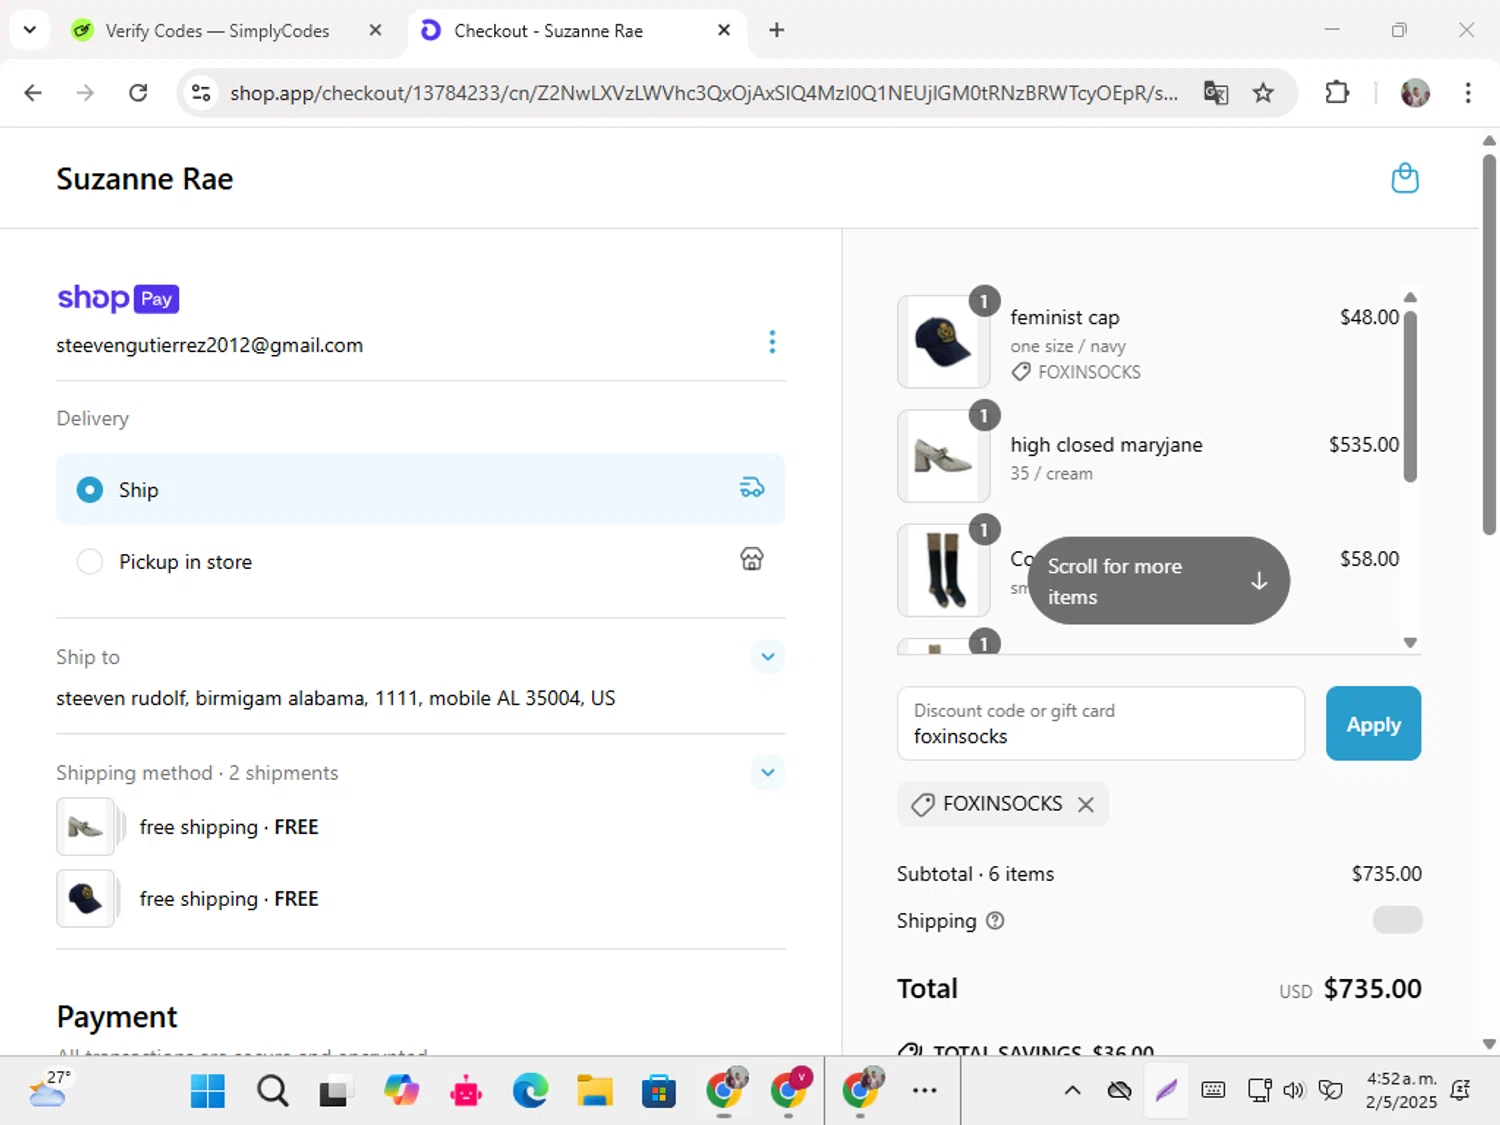The image size is (1500, 1125).
Task: Click the order items scroll up arrow
Action: [1410, 297]
